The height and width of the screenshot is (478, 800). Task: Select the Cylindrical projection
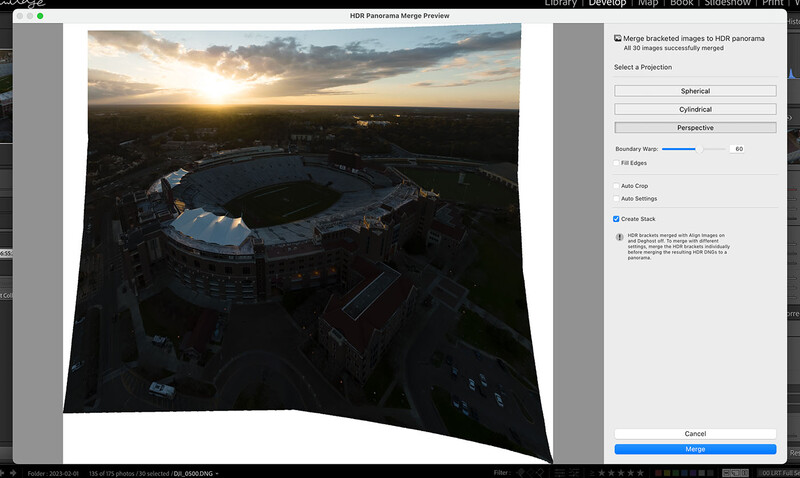[x=695, y=109]
